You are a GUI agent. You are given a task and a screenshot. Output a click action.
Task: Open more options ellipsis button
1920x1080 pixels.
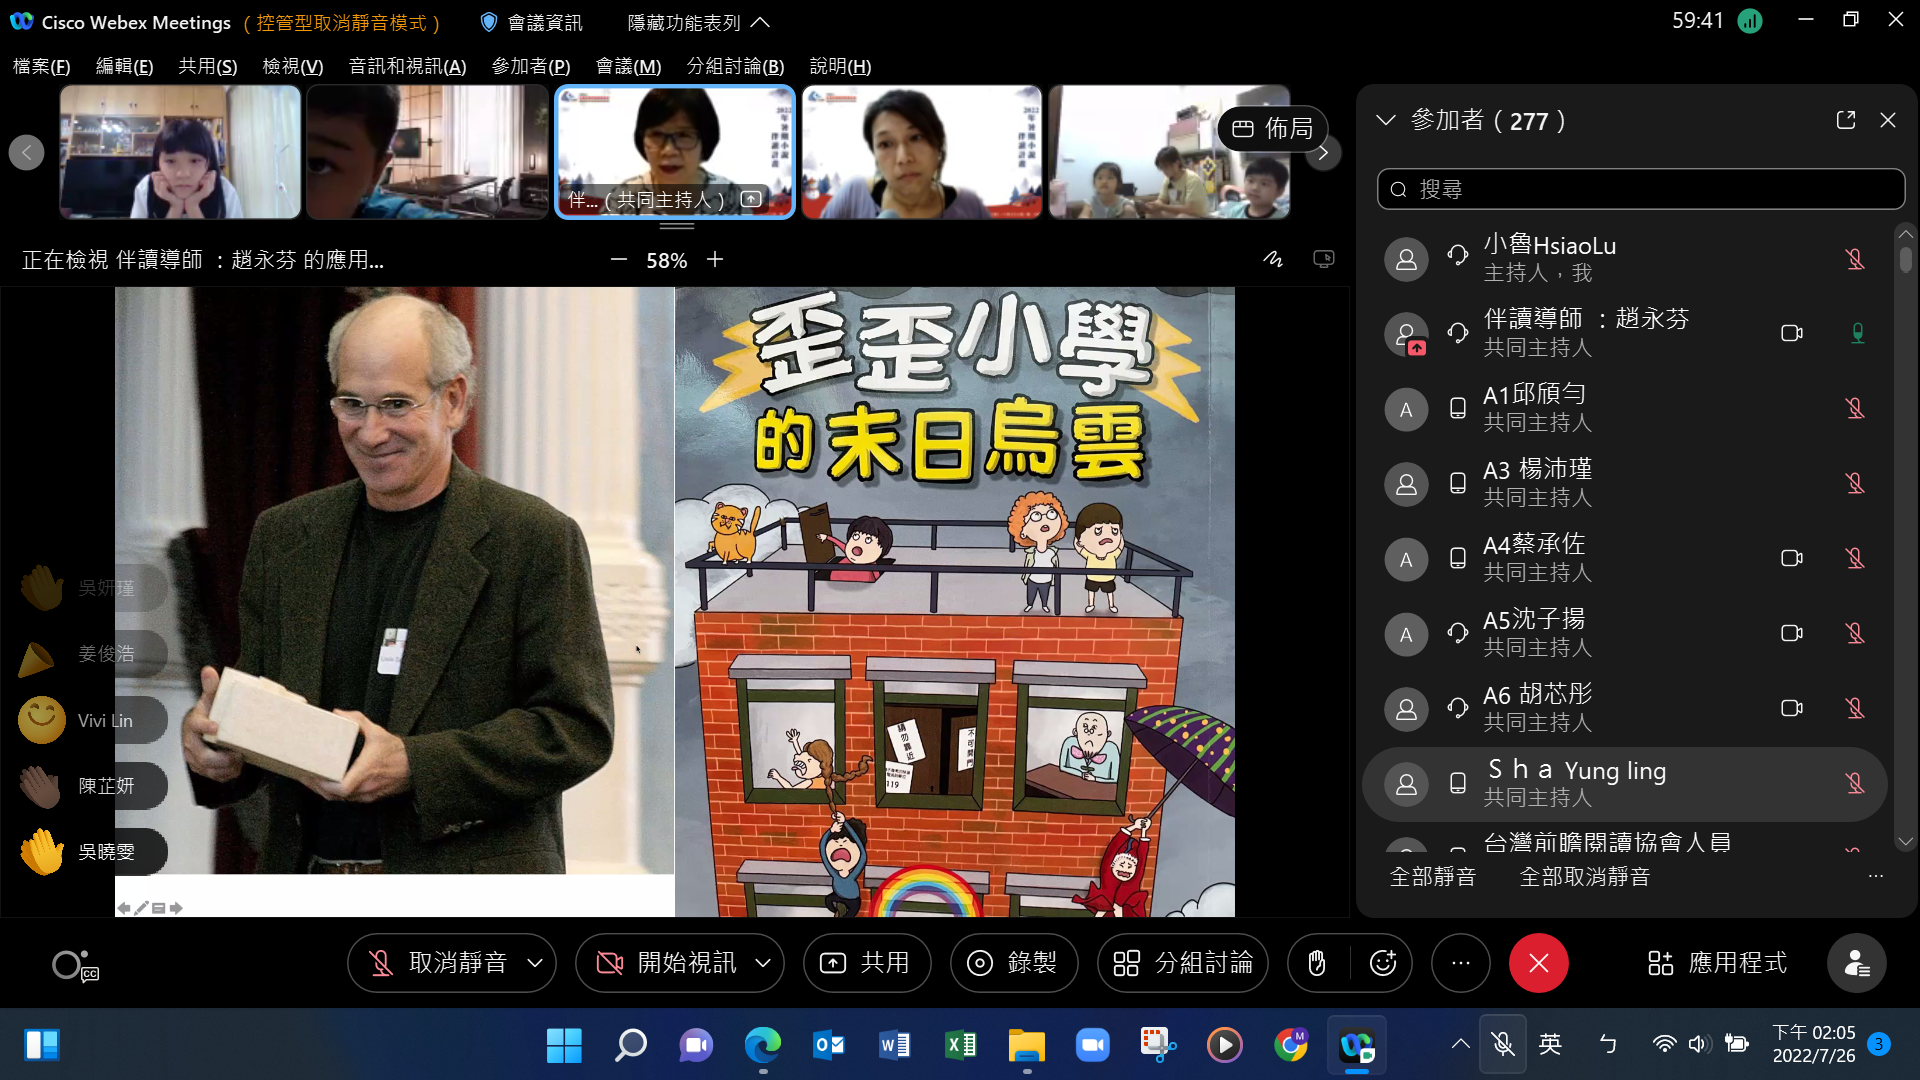click(x=1461, y=963)
